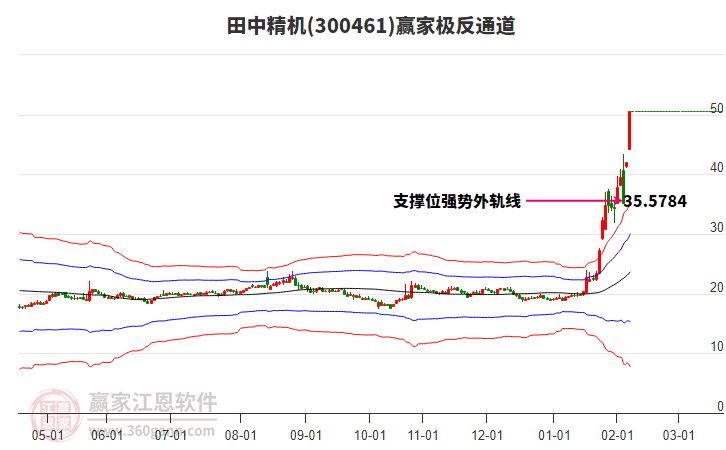Click the x-axis date 07-01
726x450 pixels.
[x=170, y=436]
